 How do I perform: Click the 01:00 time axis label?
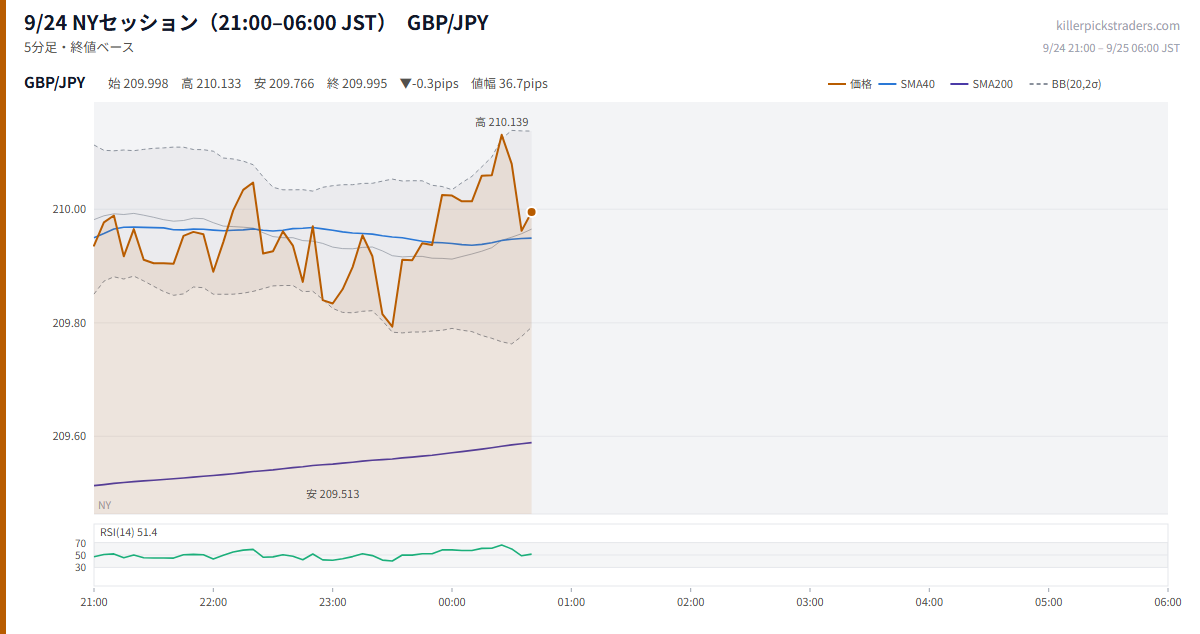point(571,603)
